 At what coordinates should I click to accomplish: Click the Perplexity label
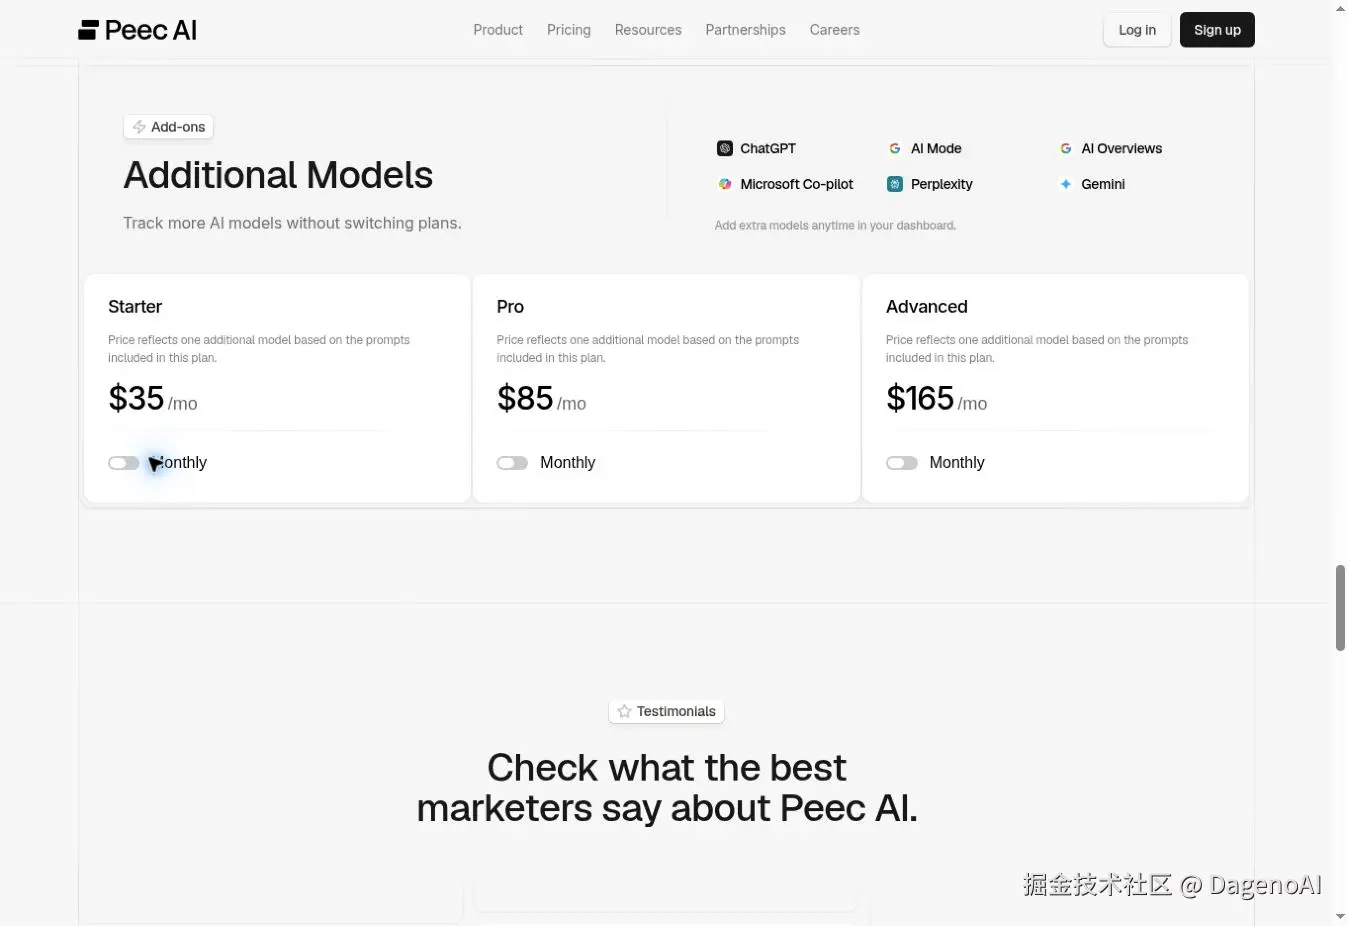click(942, 184)
